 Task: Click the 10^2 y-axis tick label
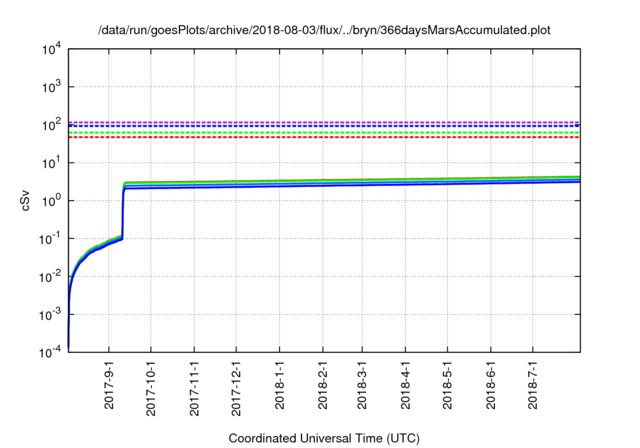coord(52,124)
